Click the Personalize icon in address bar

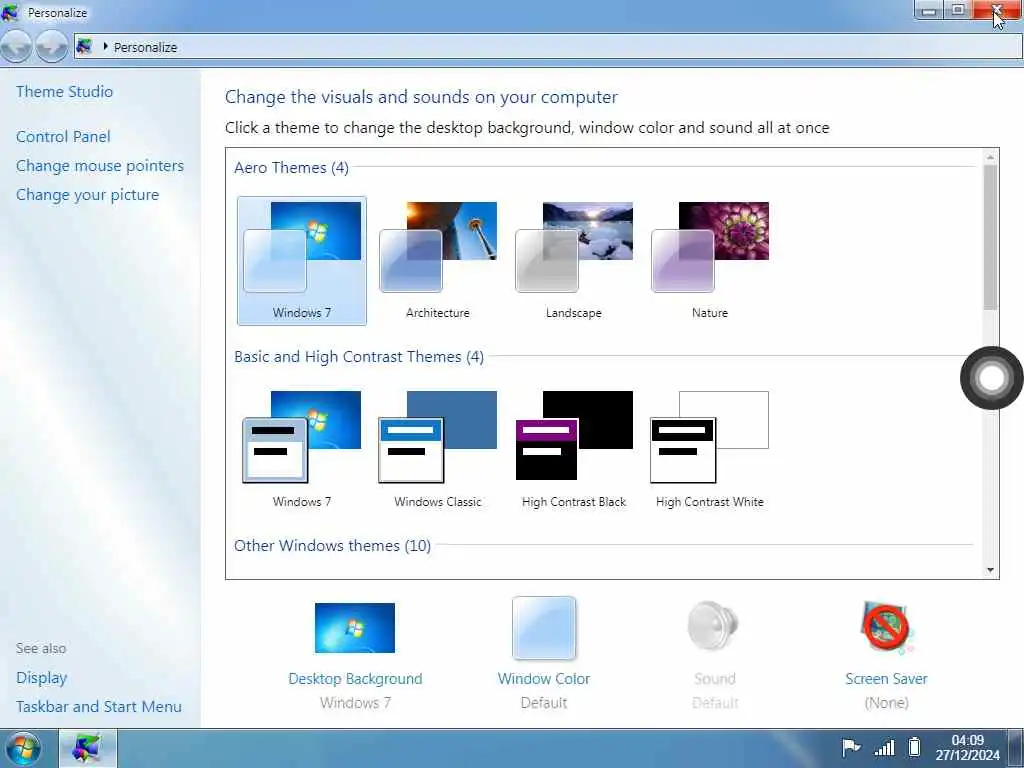(x=84, y=46)
